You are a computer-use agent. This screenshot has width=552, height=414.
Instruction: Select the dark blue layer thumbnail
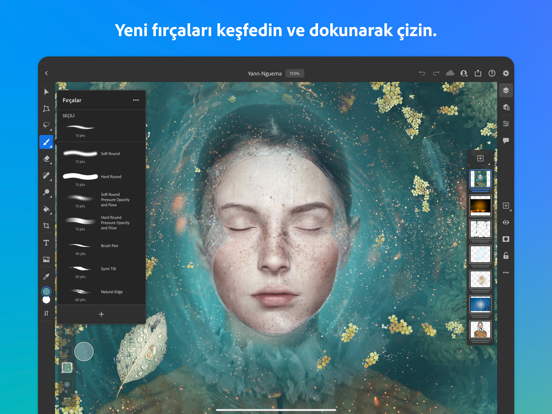click(480, 304)
